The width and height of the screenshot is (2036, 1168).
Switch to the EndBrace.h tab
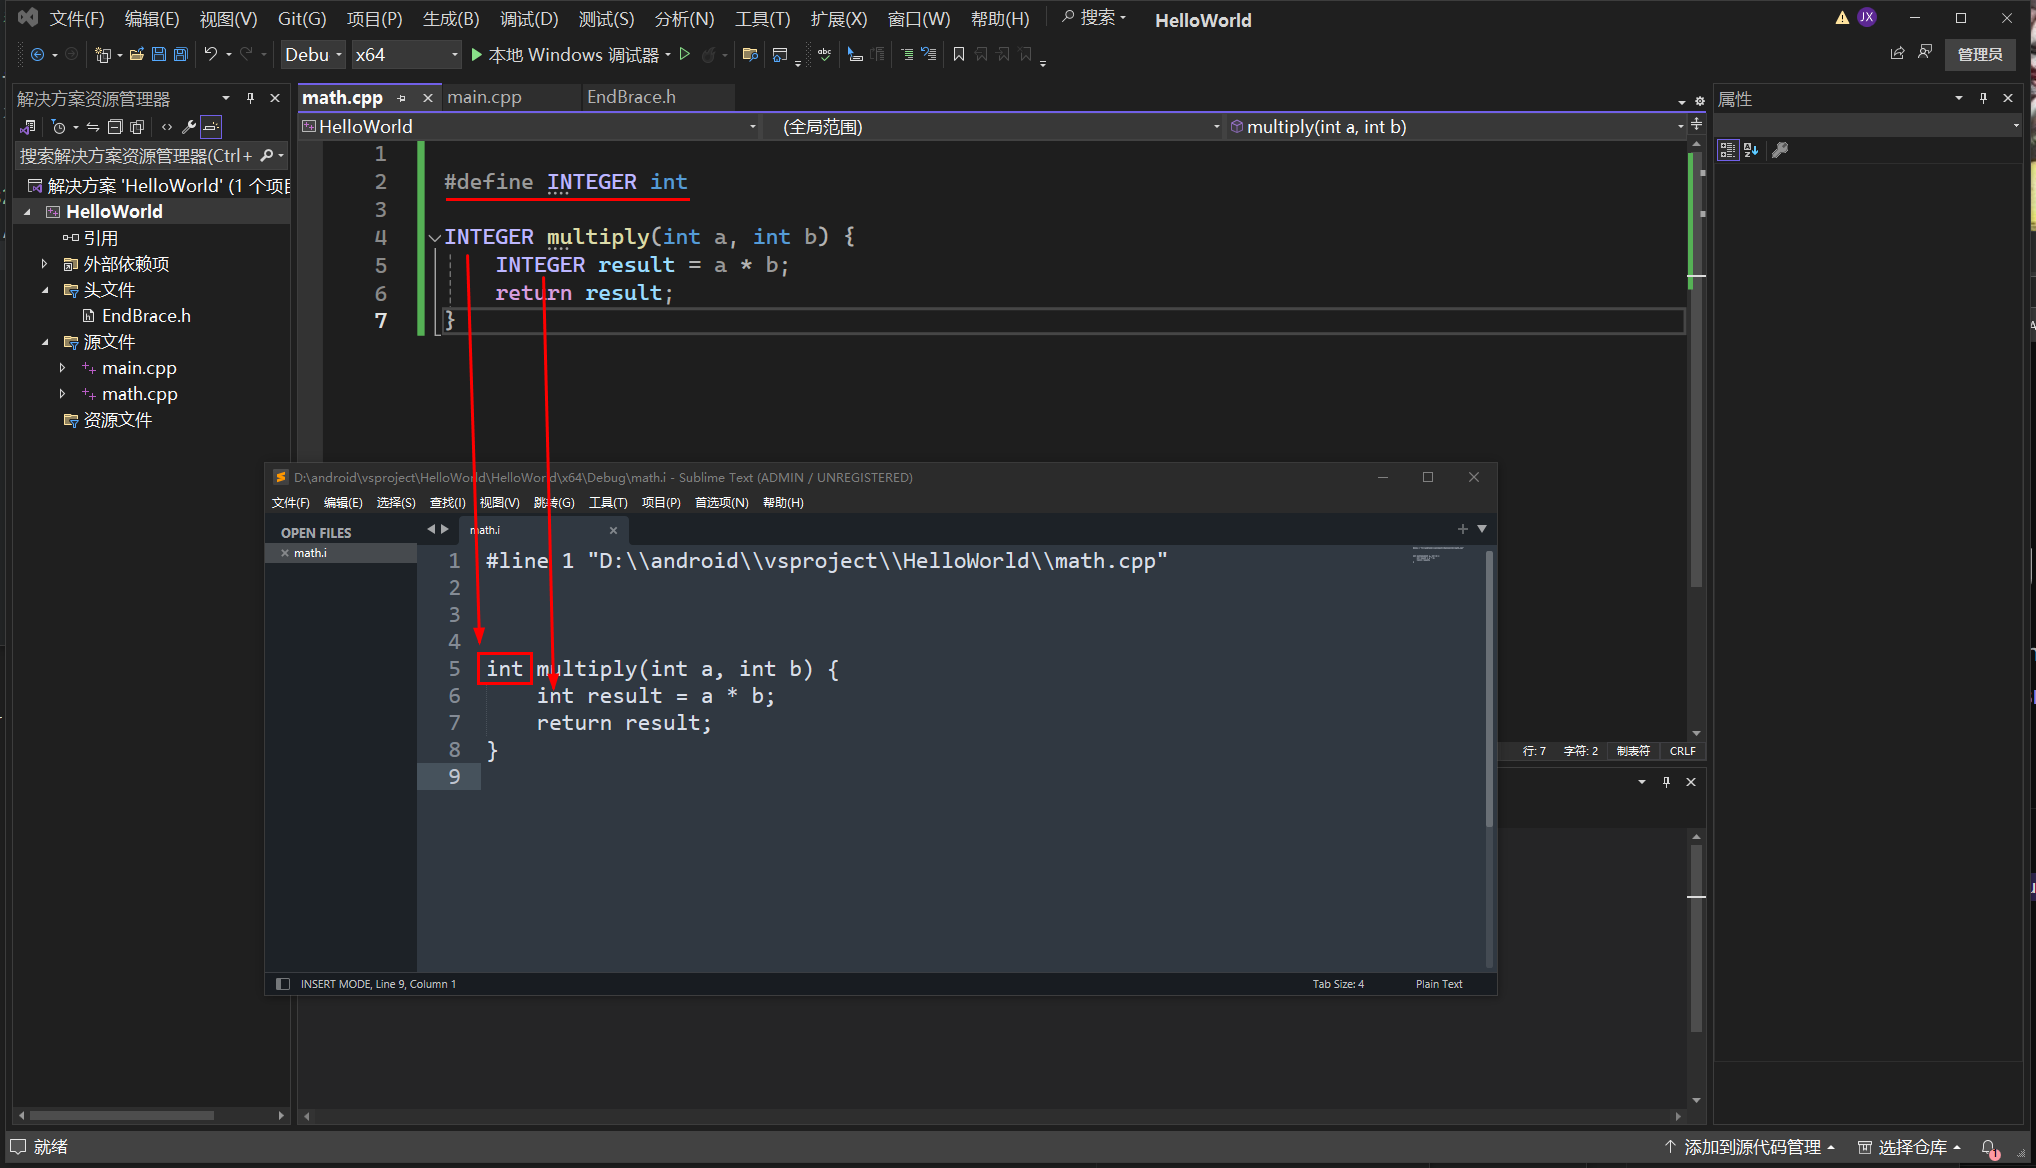tap(631, 97)
